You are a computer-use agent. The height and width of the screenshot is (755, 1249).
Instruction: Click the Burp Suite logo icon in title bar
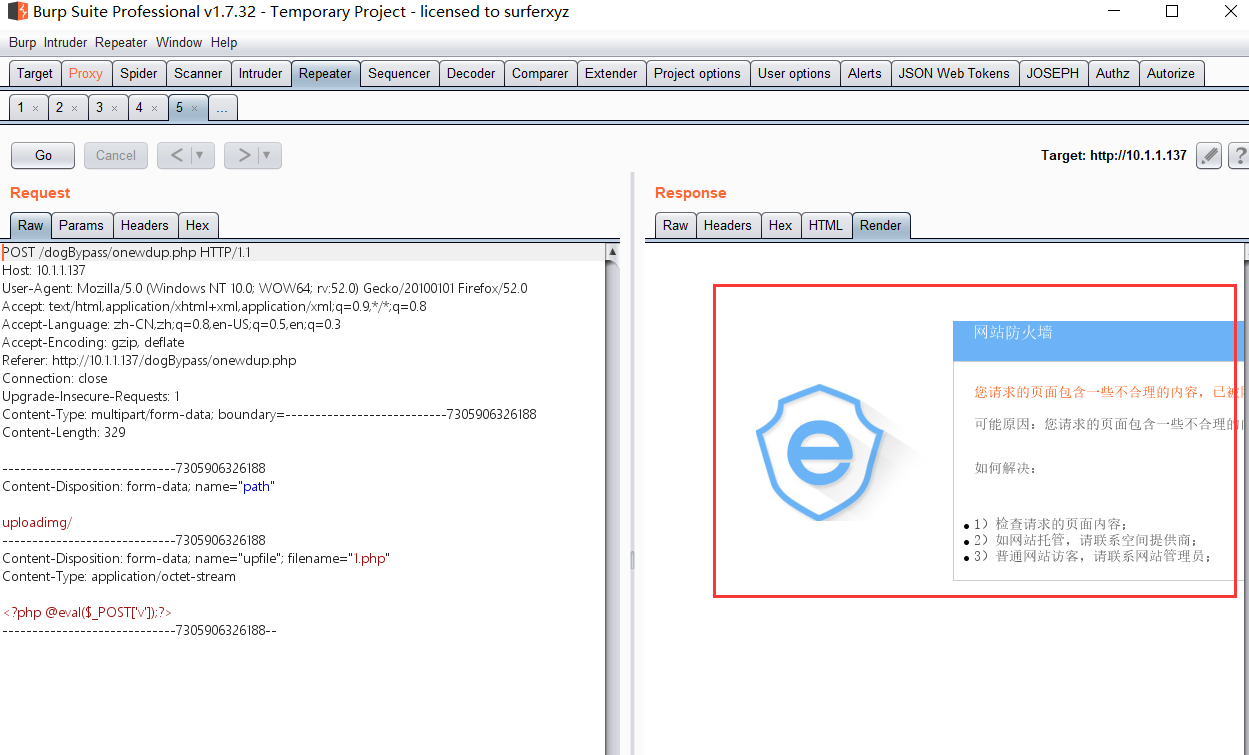pos(19,12)
